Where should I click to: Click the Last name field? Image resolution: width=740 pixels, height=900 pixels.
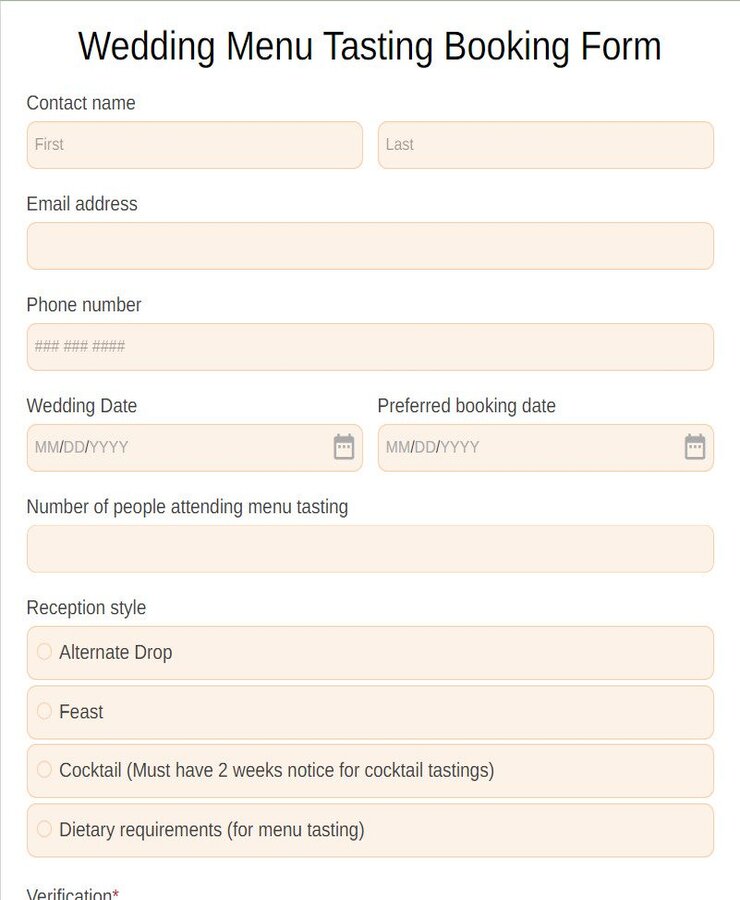coord(545,145)
